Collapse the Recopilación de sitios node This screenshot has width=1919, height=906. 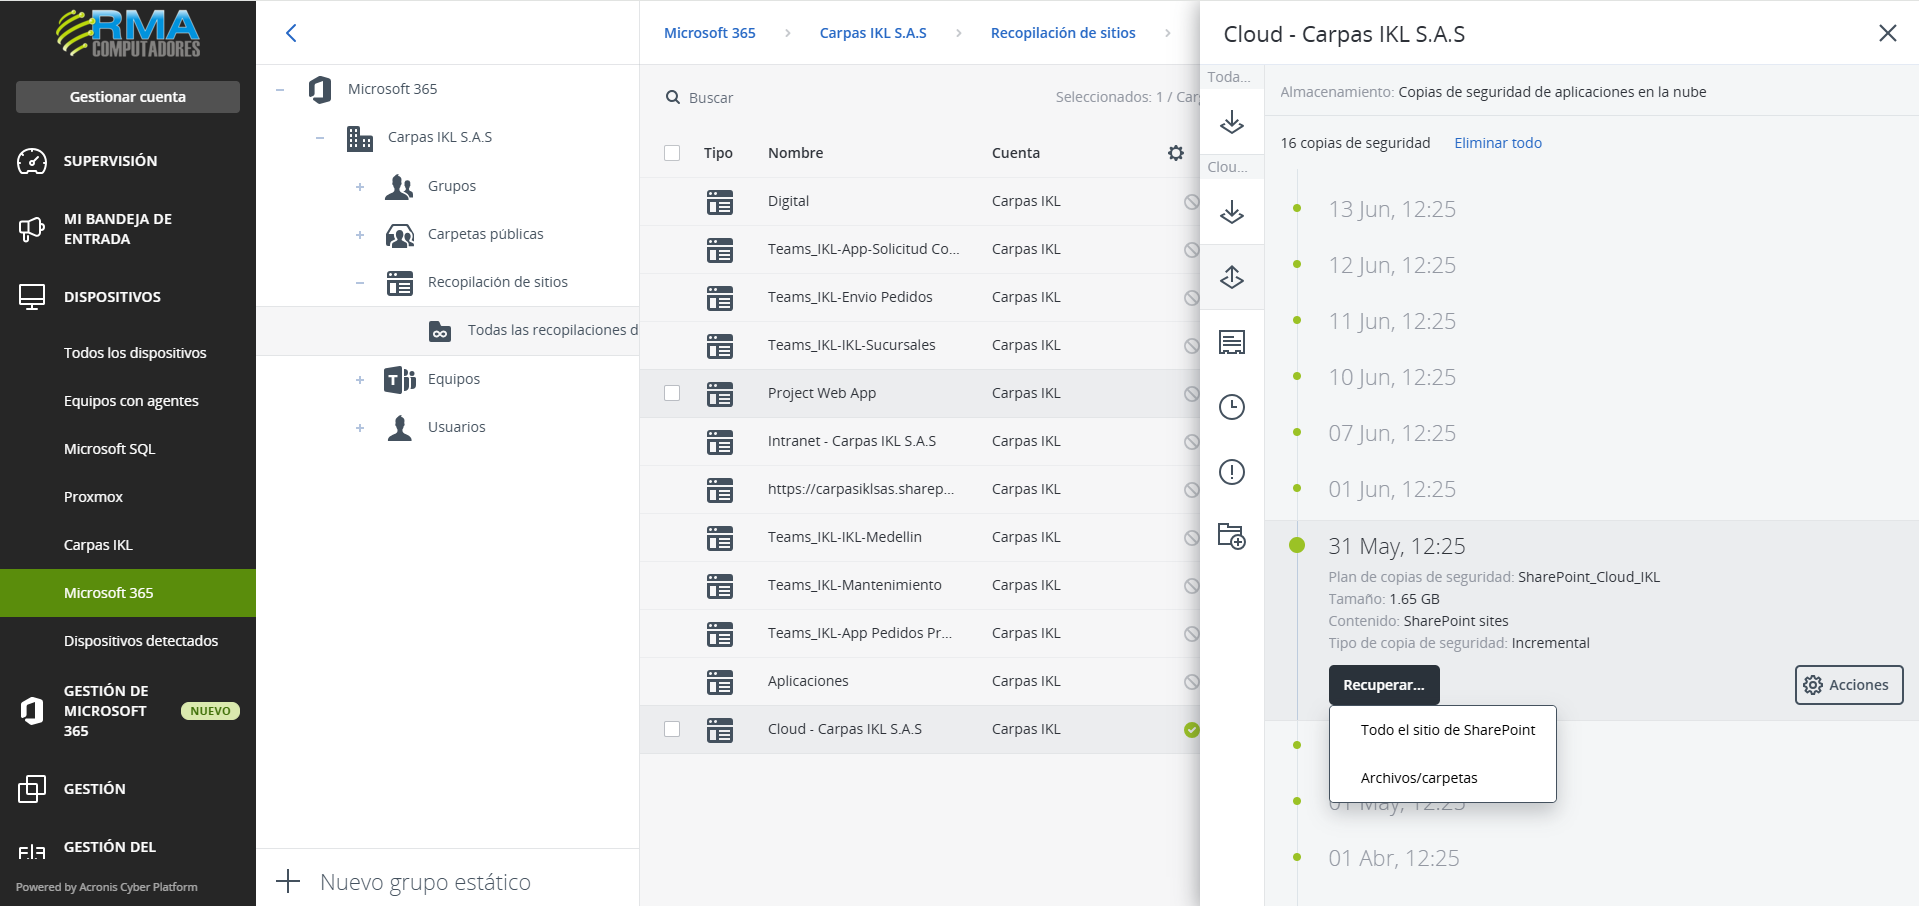(x=360, y=283)
